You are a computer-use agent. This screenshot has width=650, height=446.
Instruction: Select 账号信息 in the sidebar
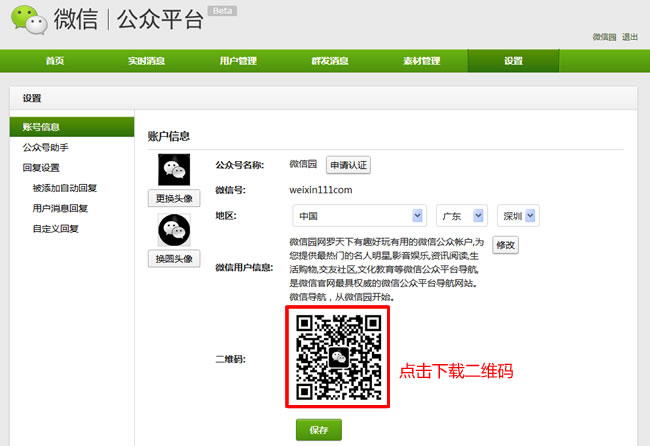(72, 127)
